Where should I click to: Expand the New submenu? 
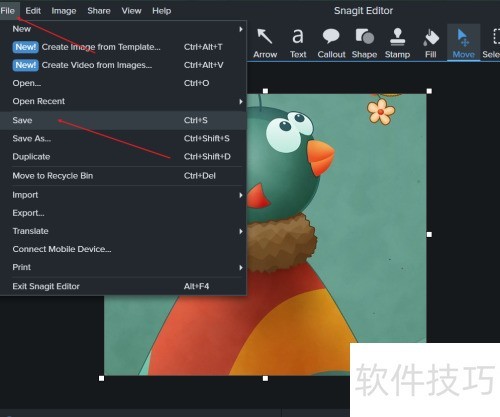pyautogui.click(x=123, y=29)
